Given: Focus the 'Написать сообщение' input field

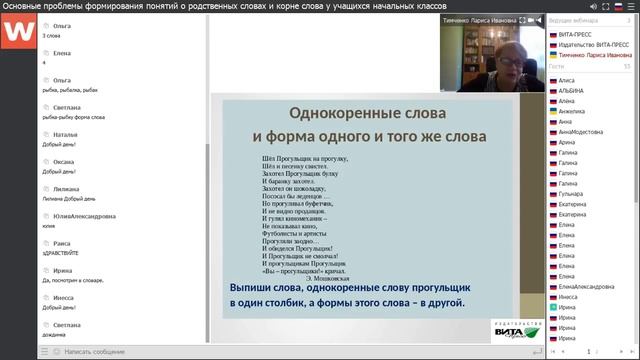Looking at the screenshot, I should click(x=296, y=351).
